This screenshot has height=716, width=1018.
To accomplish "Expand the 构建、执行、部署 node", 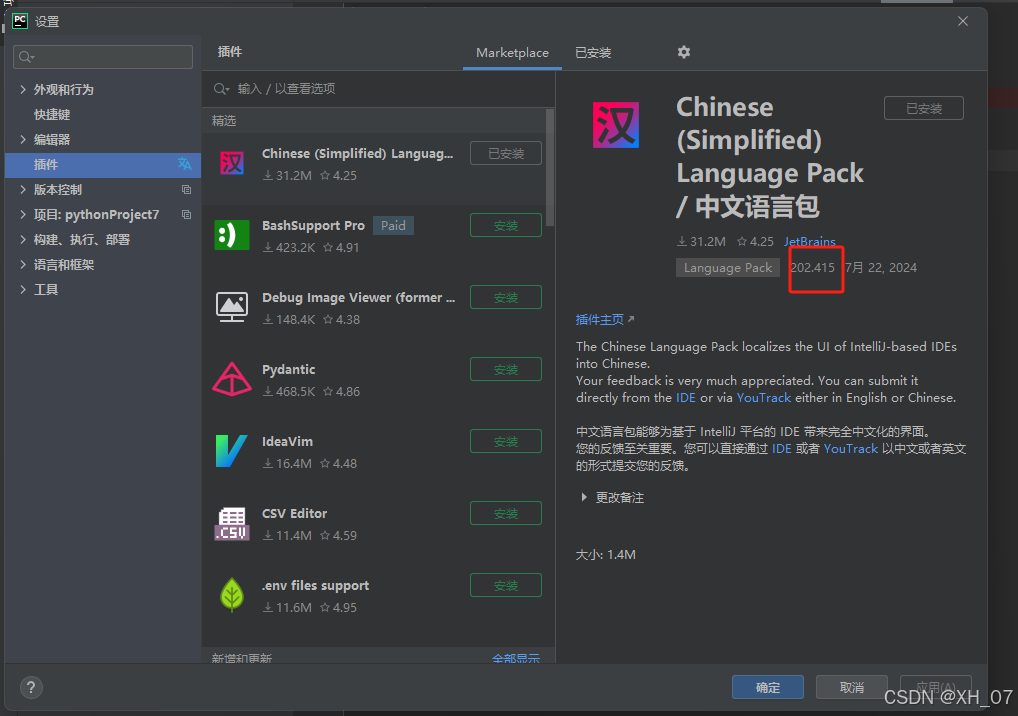I will (x=23, y=239).
